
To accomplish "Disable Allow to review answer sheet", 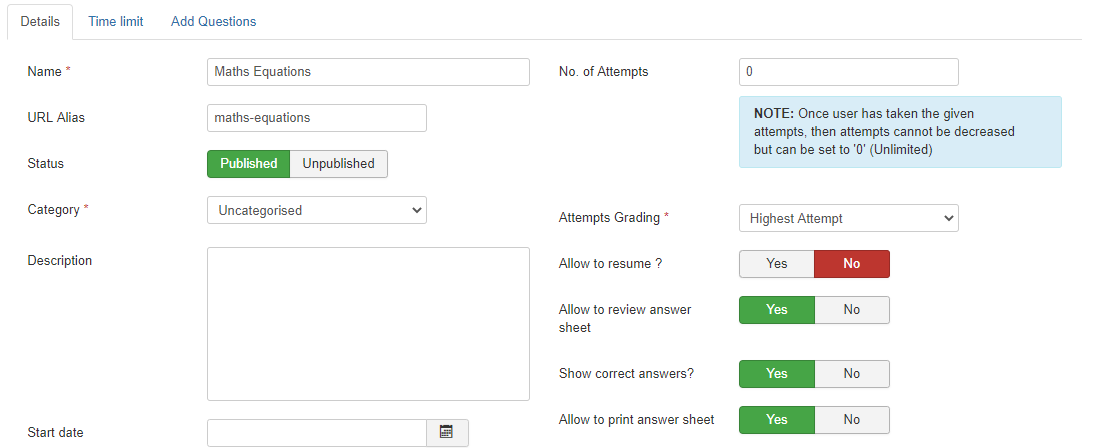I will pos(851,310).
